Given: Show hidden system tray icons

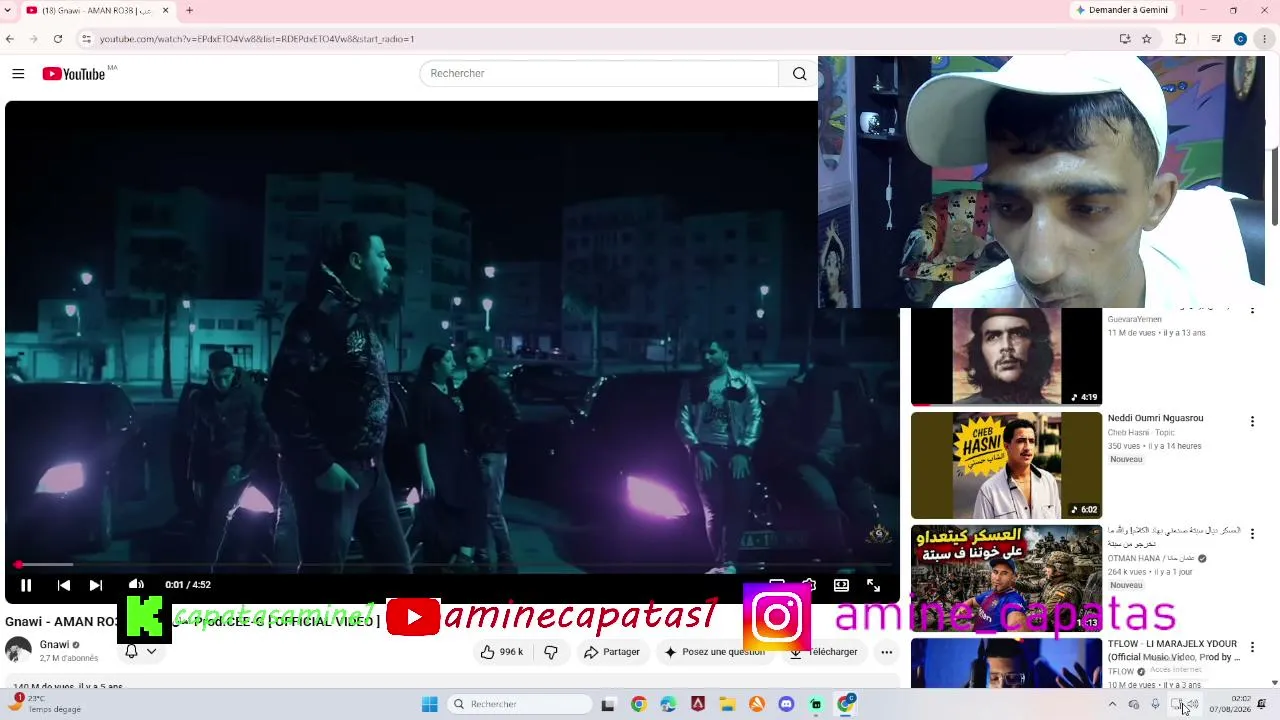Looking at the screenshot, I should tap(1112, 705).
